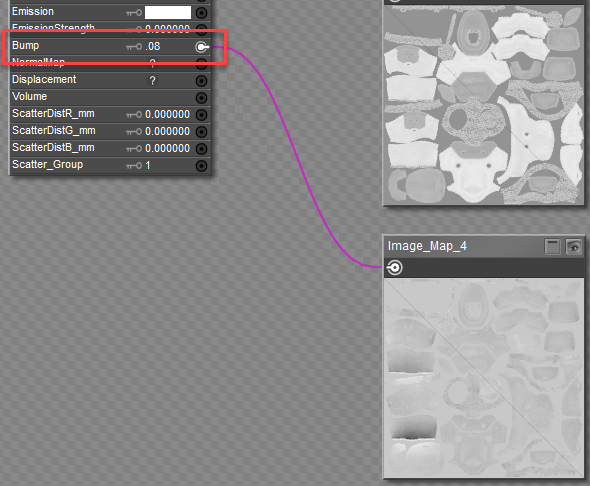
Task: Click the connected Bump socket
Action: pos(202,47)
